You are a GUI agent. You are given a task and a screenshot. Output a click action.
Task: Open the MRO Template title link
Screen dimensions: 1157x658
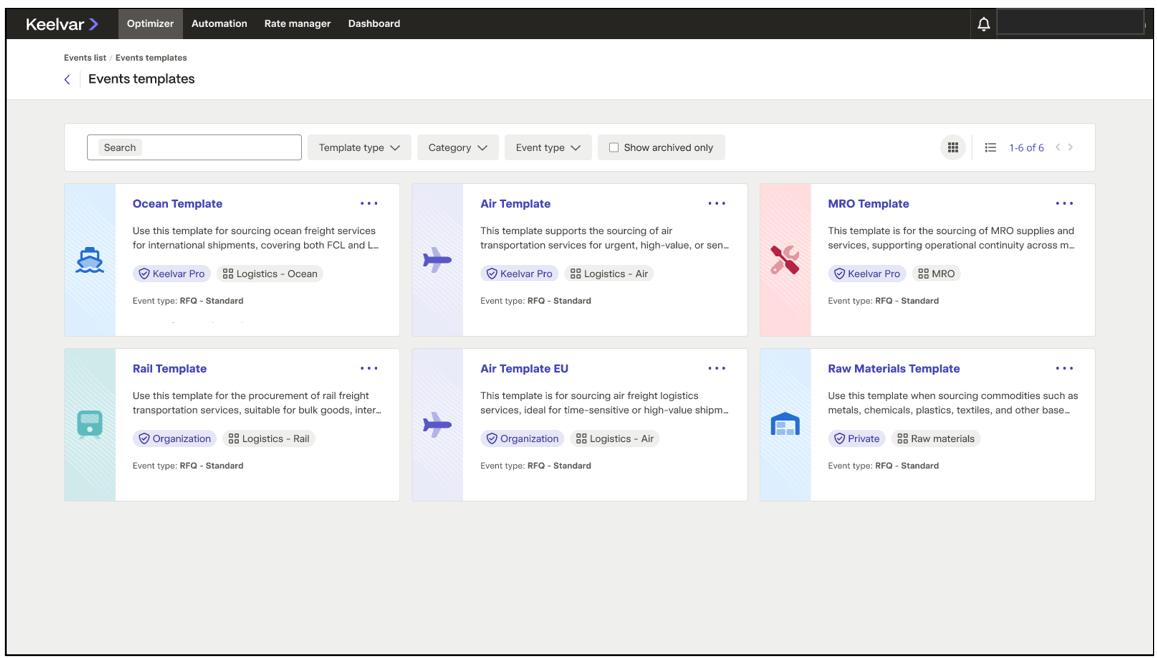pos(868,204)
